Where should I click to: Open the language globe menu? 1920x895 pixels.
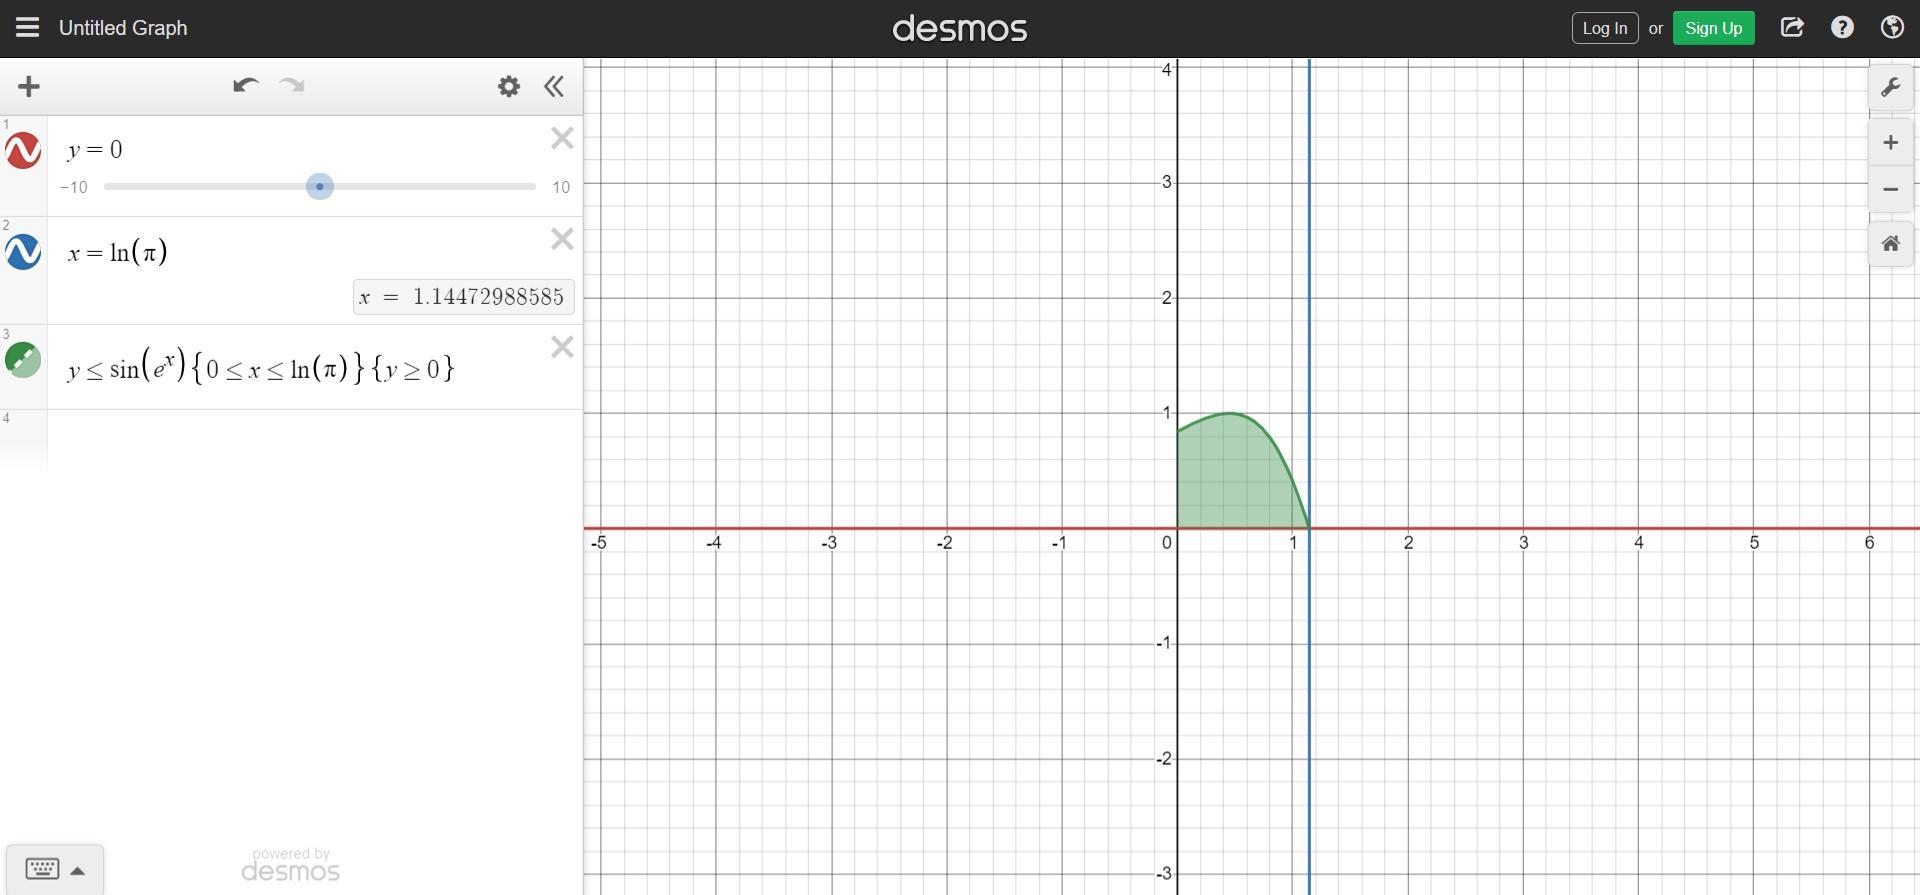[1892, 28]
